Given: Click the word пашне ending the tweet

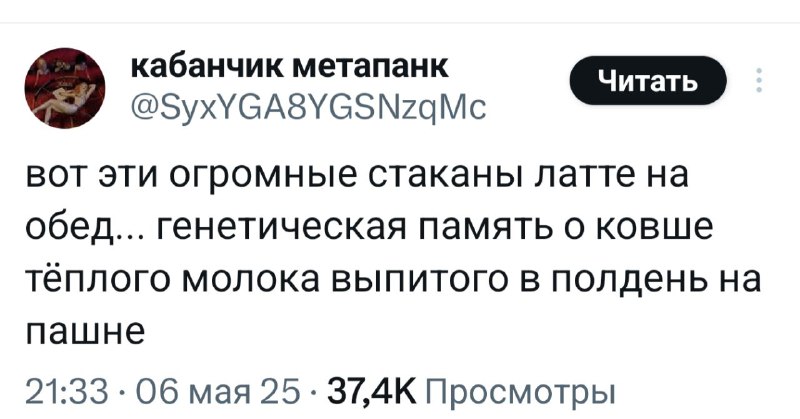Looking at the screenshot, I should (85, 332).
